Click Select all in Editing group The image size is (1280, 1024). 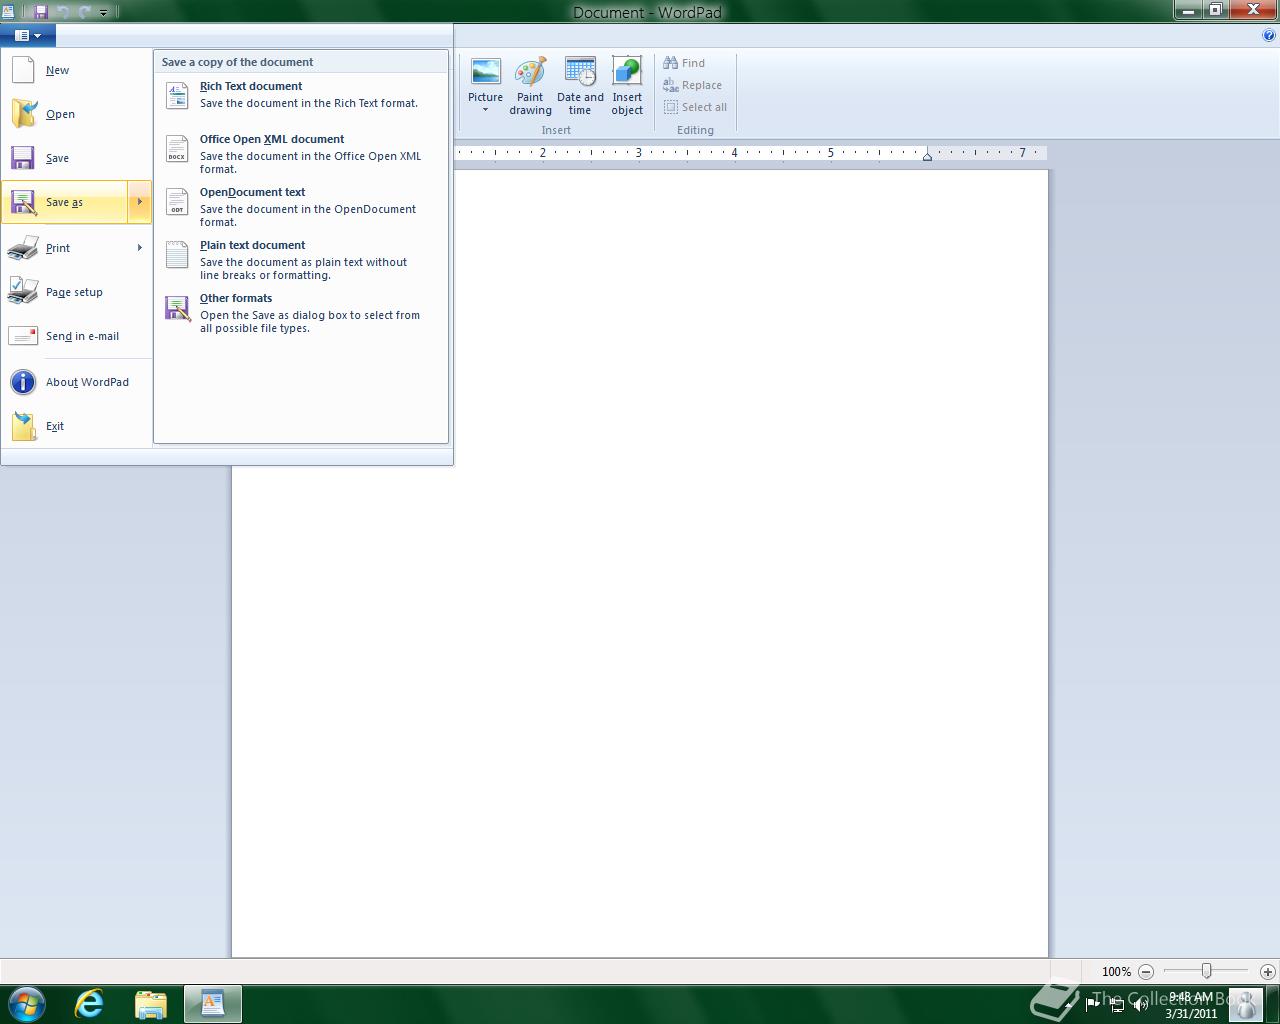(695, 107)
